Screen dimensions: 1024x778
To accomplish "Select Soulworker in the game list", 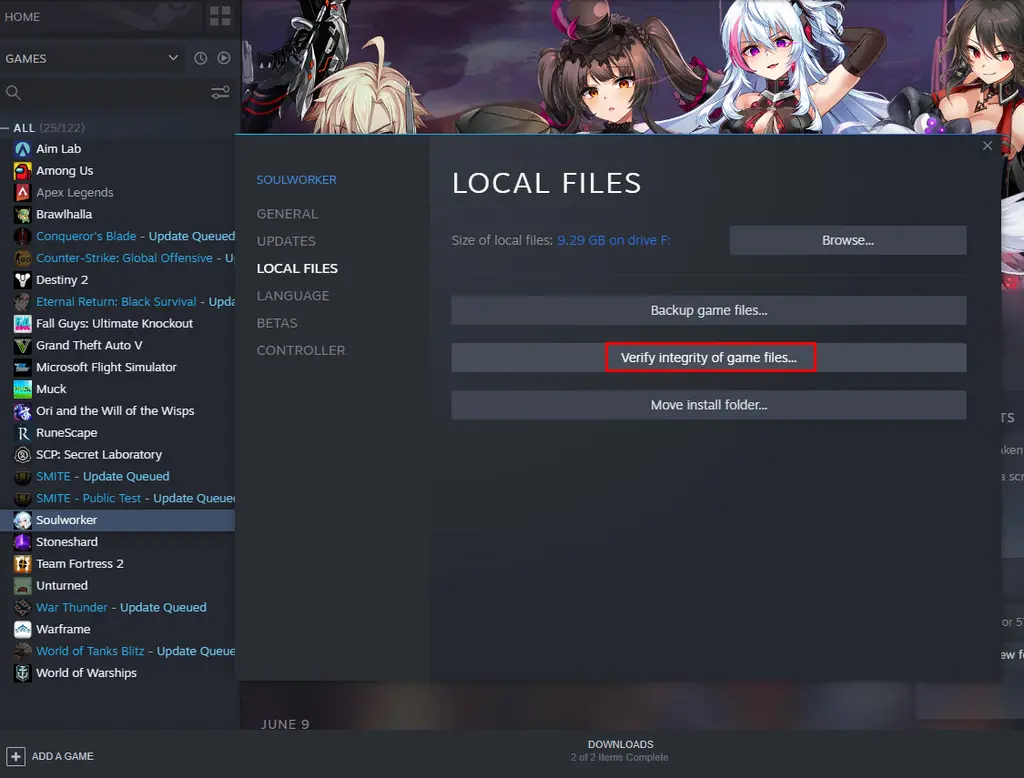I will click(x=118, y=520).
